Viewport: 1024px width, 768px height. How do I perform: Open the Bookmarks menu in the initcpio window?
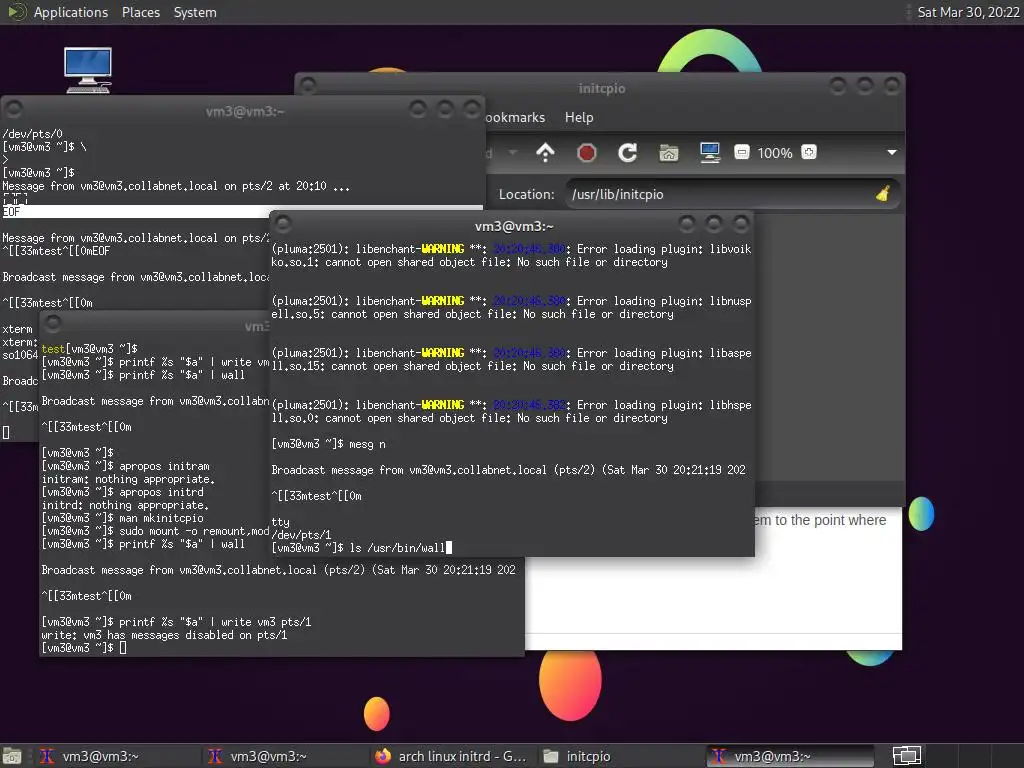(516, 118)
